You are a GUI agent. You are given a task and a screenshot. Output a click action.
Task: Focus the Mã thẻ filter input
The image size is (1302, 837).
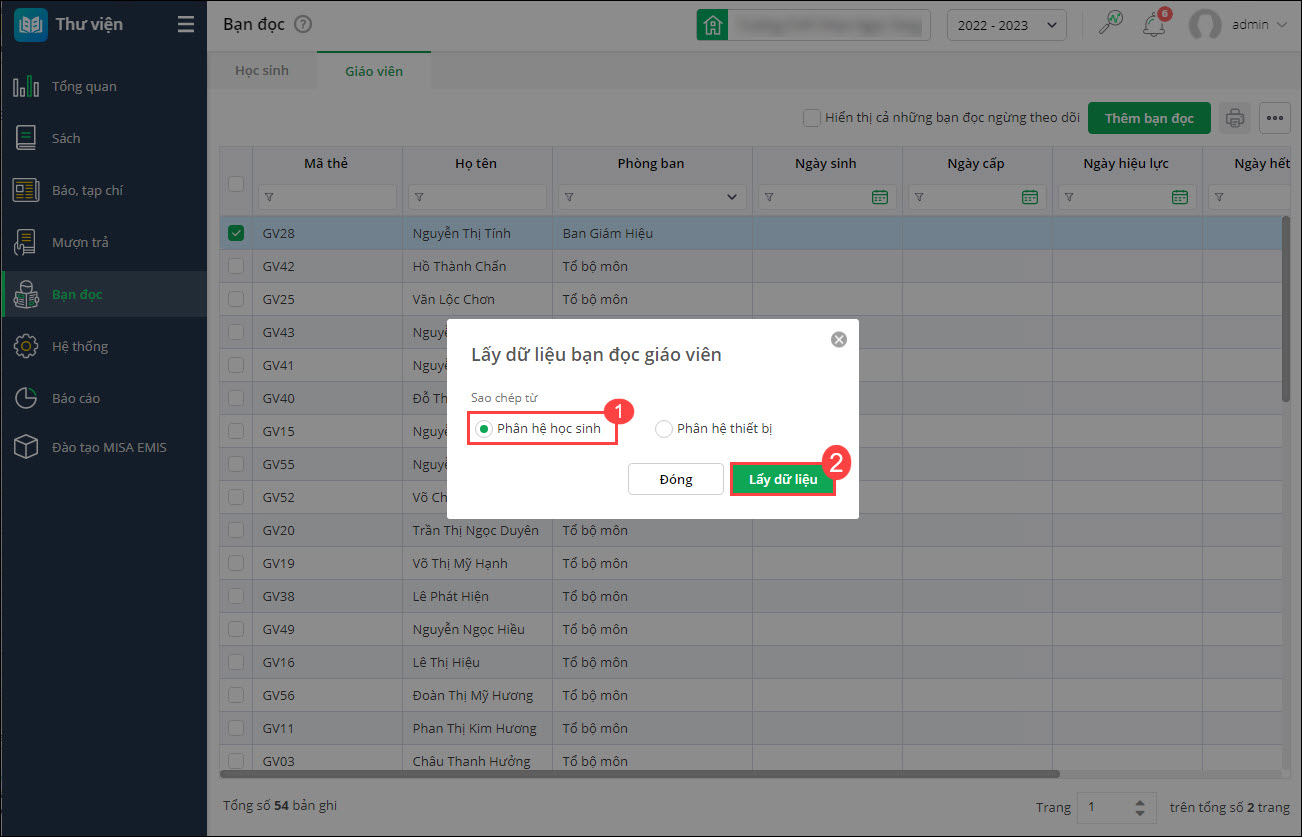coord(327,197)
